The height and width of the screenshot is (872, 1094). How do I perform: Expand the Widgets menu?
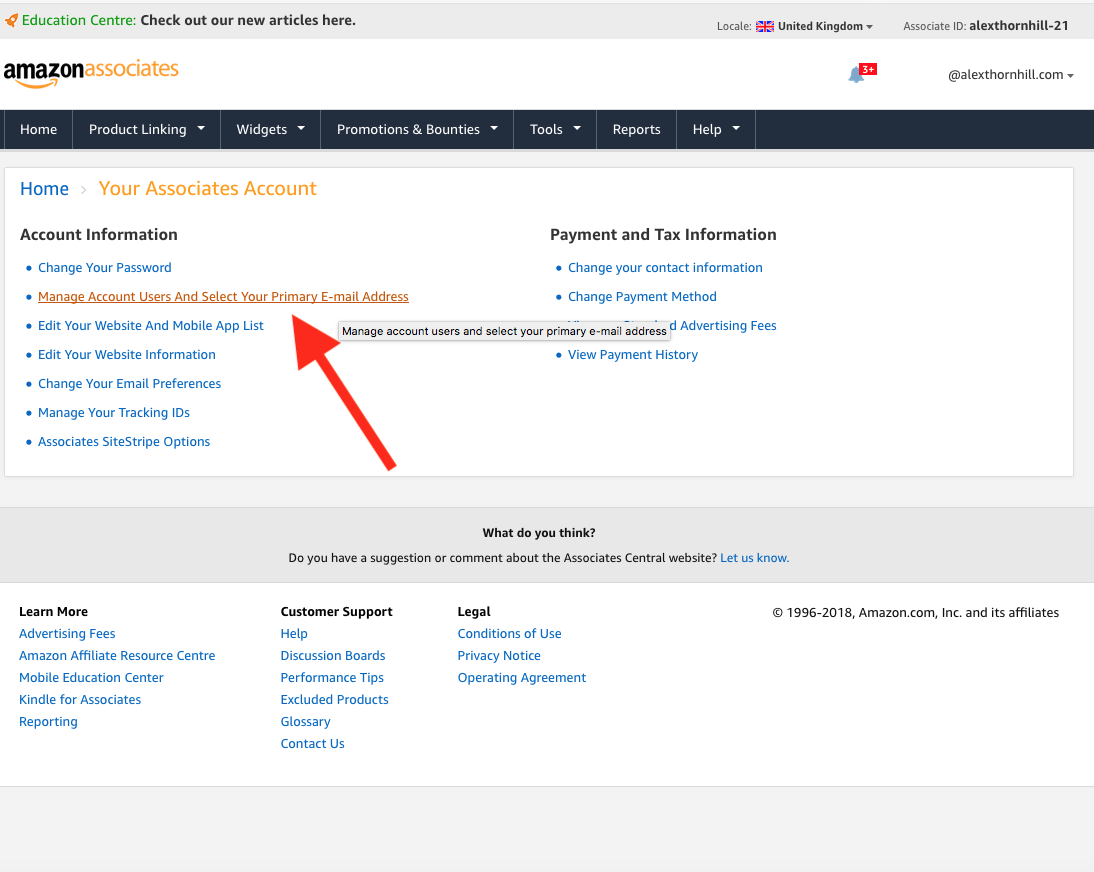(x=271, y=129)
